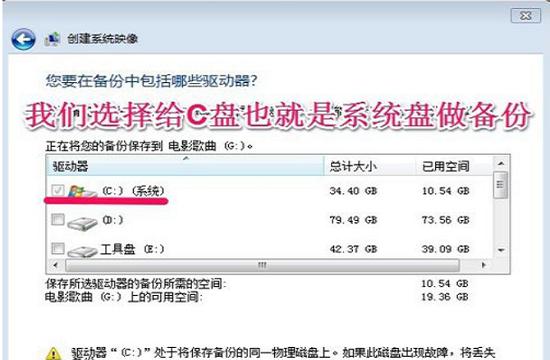Sort by the 已用空间 column header

[454, 166]
